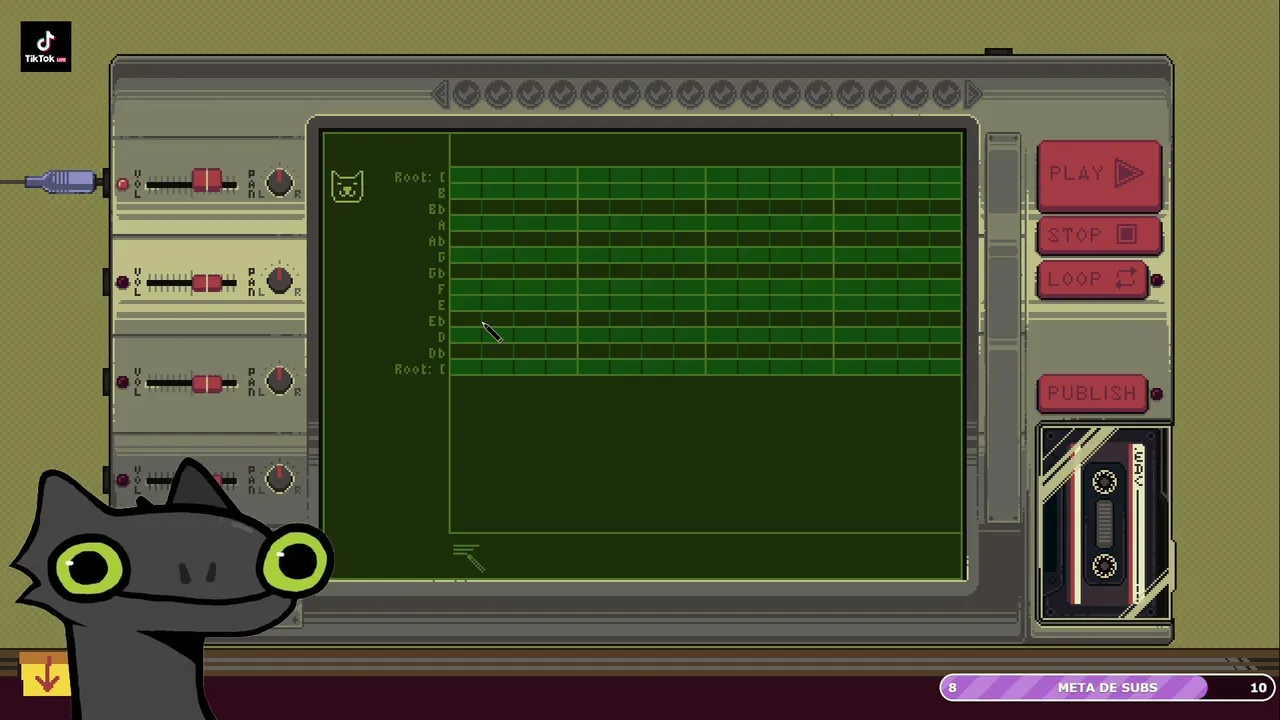Screen dimensions: 1280x720
Task: Toggle the sixth checkmark in the top row
Action: pos(626,94)
